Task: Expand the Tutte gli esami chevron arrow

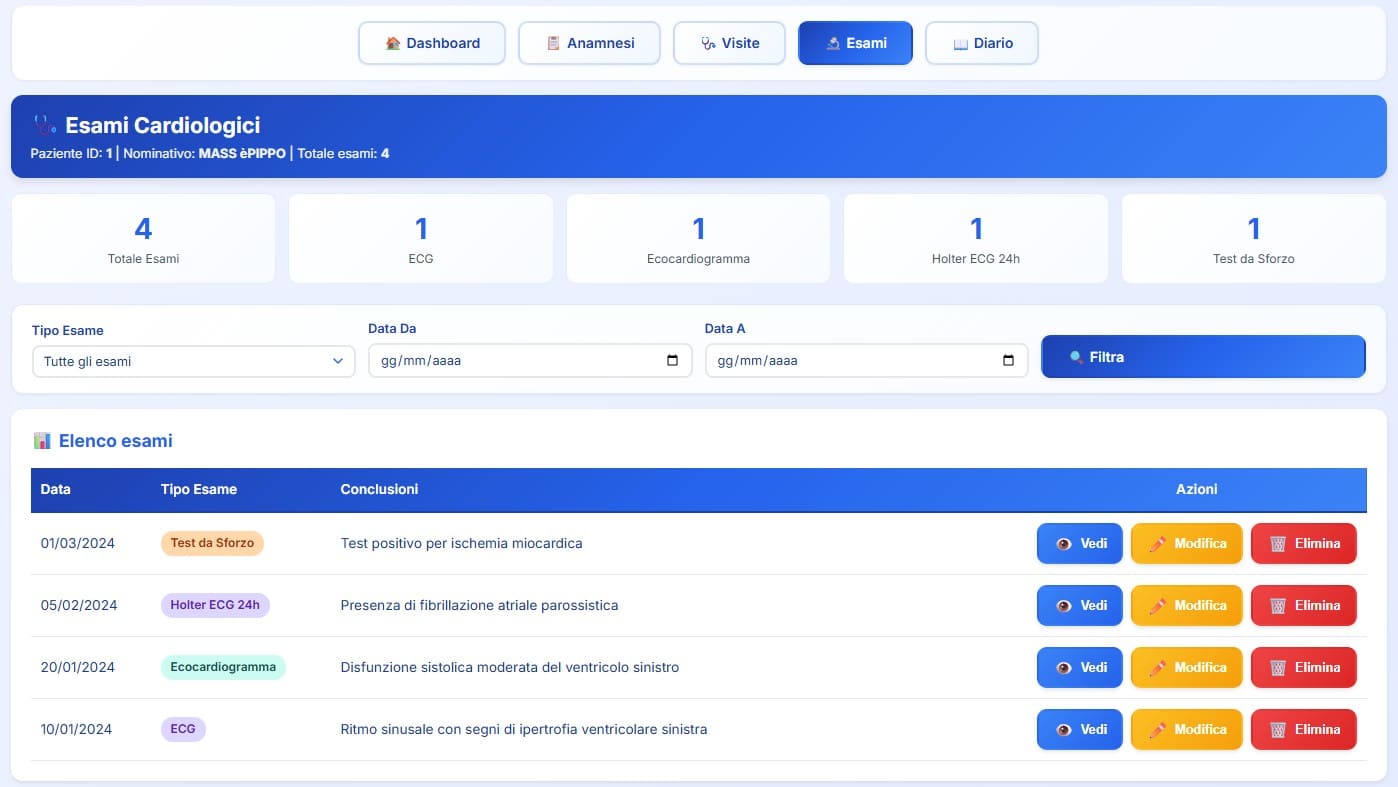Action: (338, 361)
